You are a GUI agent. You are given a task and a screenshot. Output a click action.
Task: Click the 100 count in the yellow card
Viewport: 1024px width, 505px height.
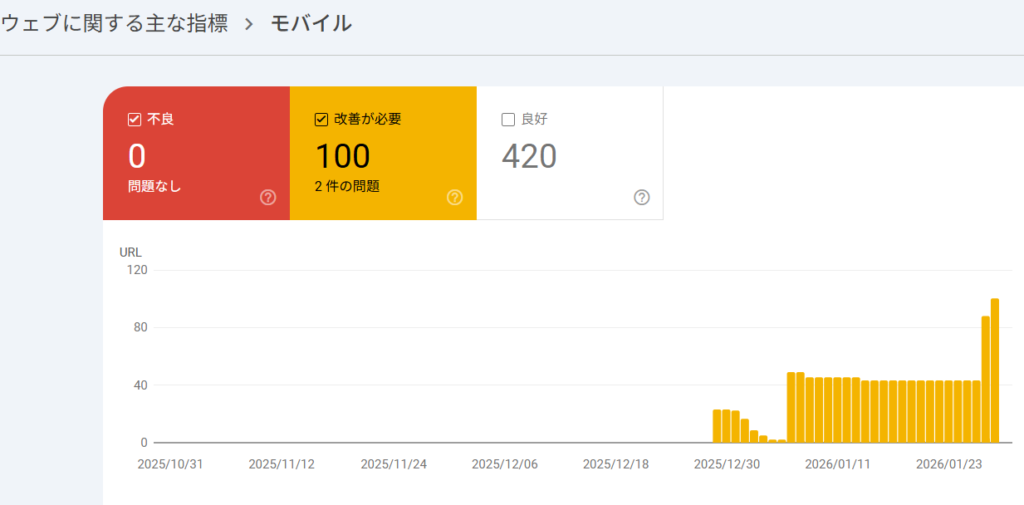343,156
